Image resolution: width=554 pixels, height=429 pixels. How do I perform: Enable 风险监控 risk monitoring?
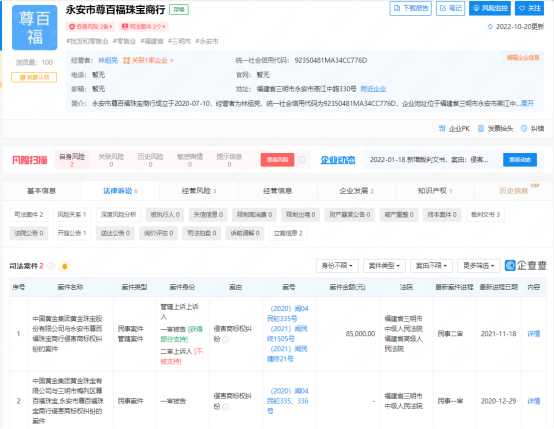coord(490,8)
